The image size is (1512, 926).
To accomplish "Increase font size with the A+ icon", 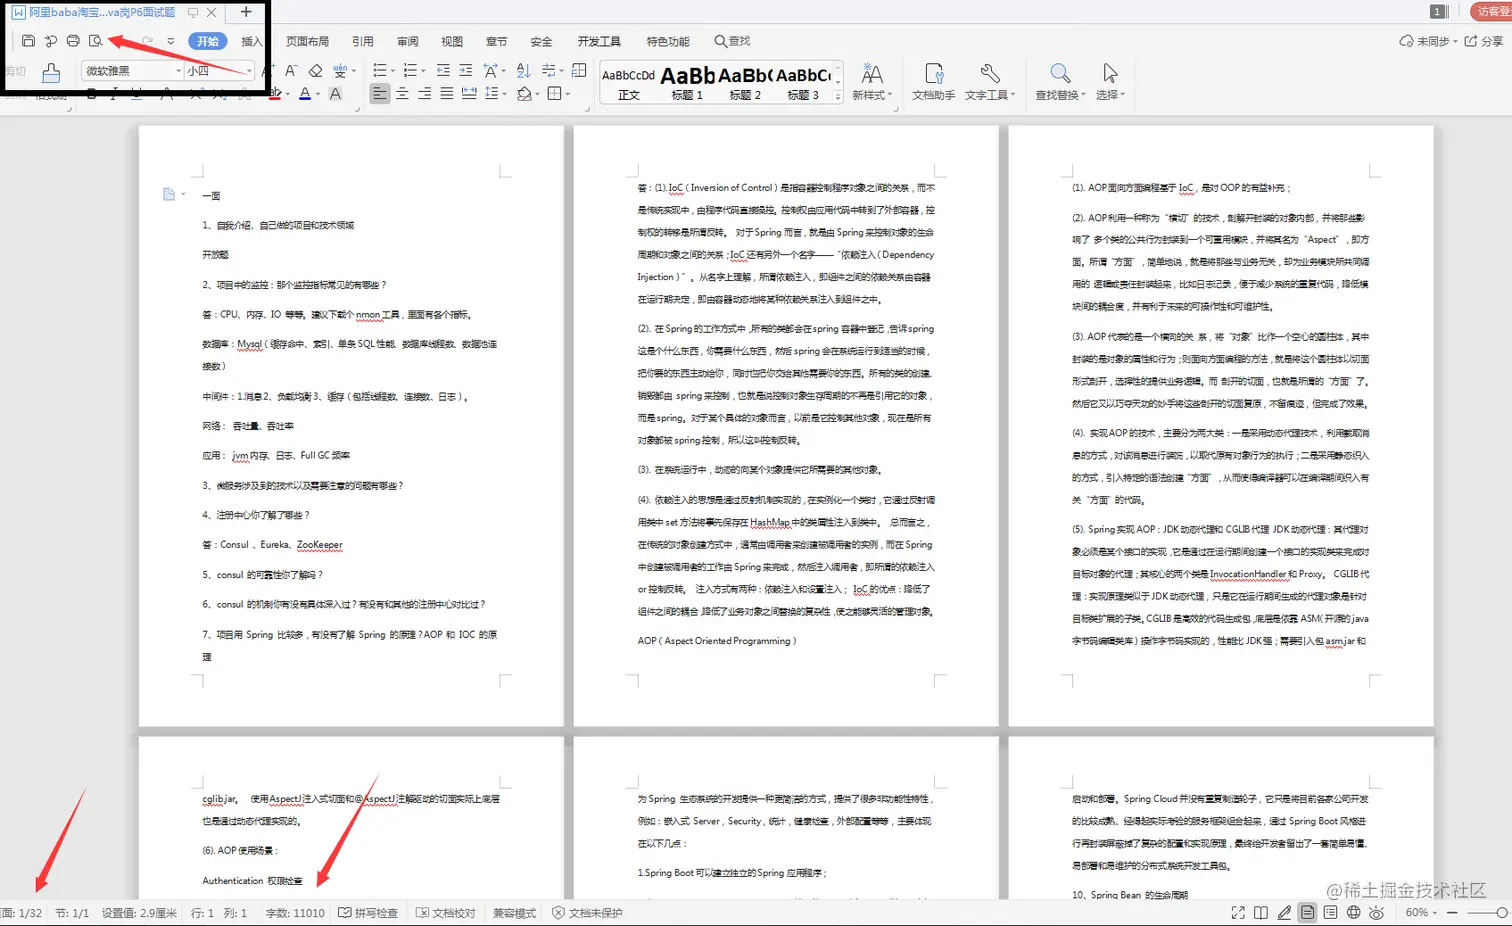I will pos(268,71).
